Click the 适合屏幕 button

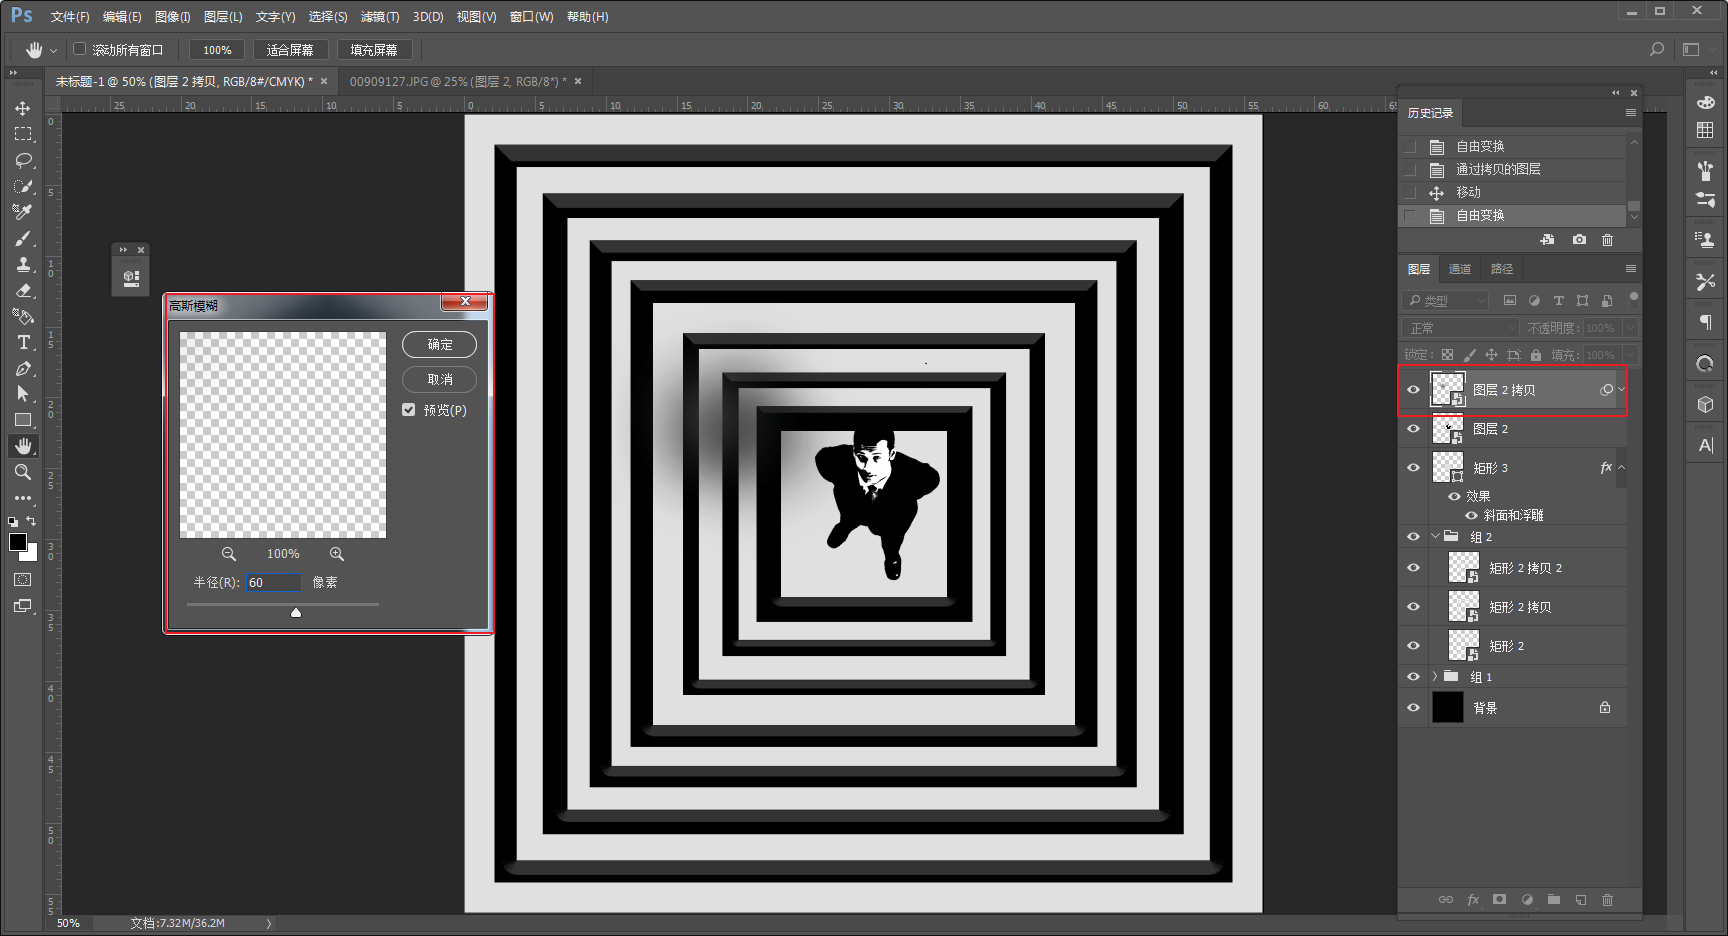tap(290, 50)
